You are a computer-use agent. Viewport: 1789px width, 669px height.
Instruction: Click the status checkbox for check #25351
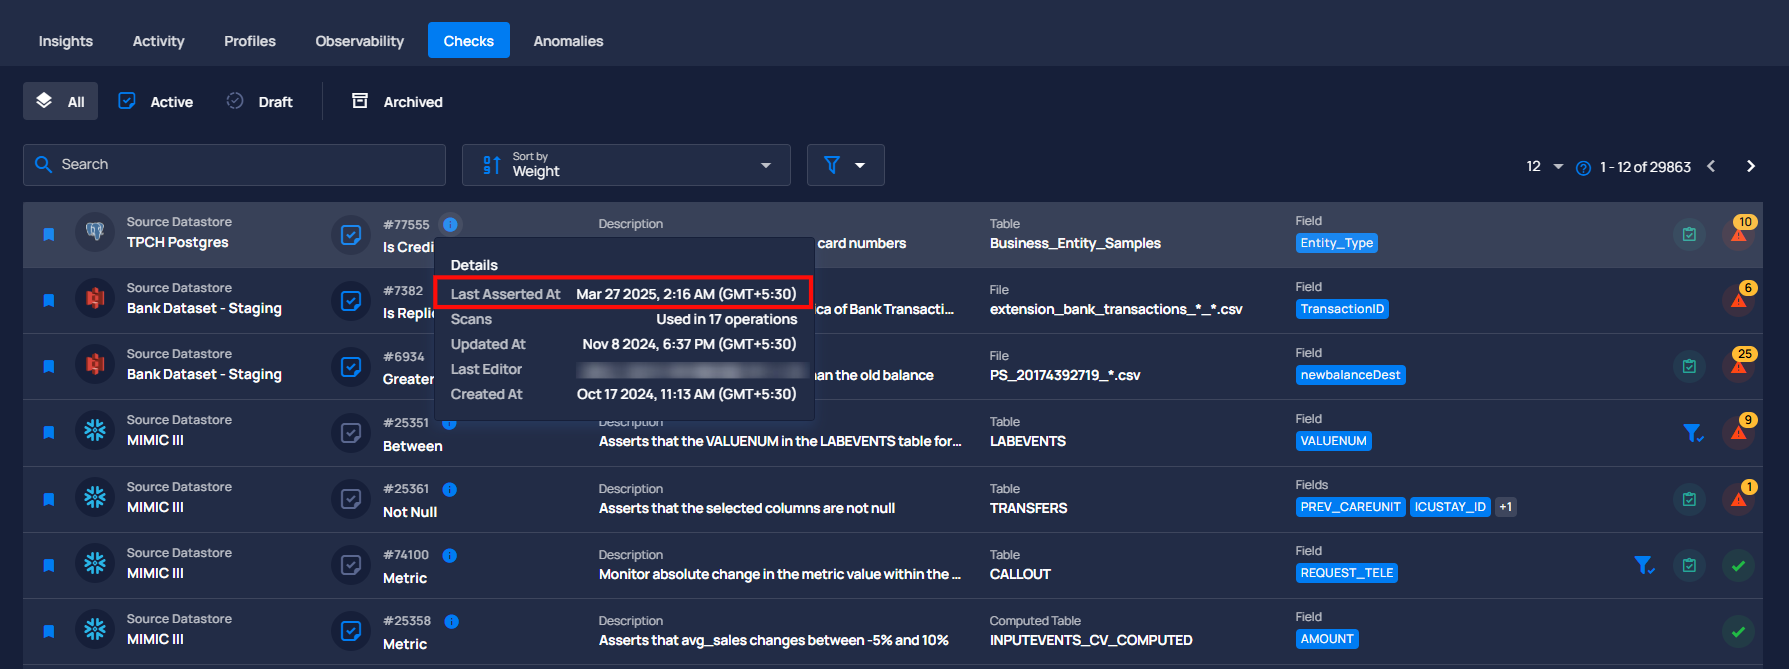tap(351, 433)
